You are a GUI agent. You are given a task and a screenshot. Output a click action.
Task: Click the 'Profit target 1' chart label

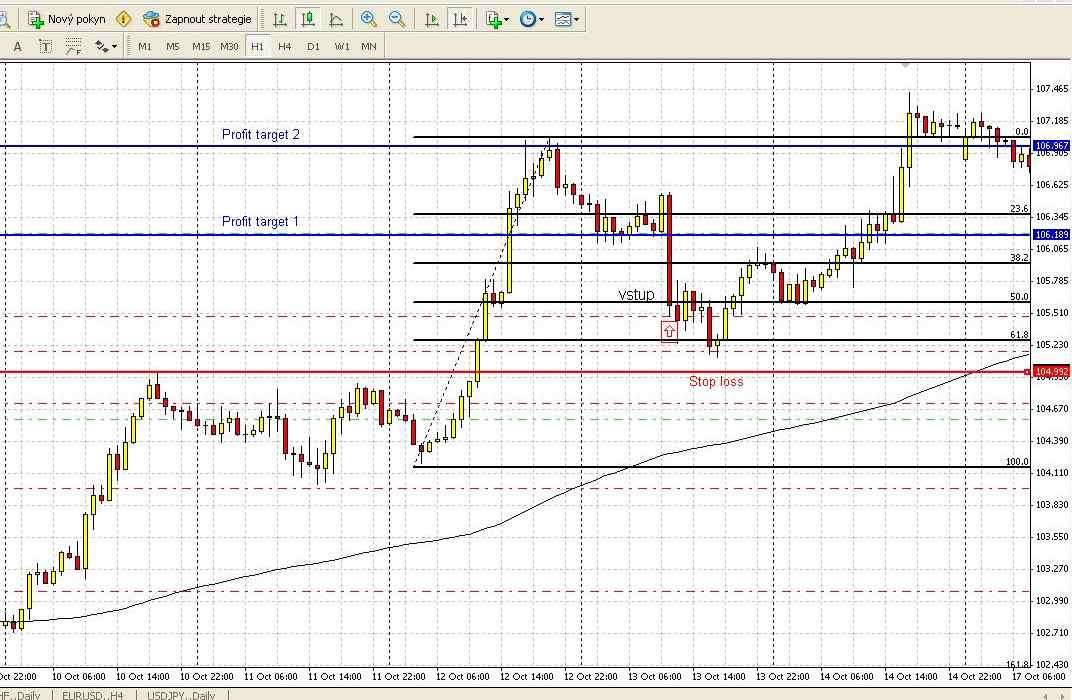(x=260, y=221)
